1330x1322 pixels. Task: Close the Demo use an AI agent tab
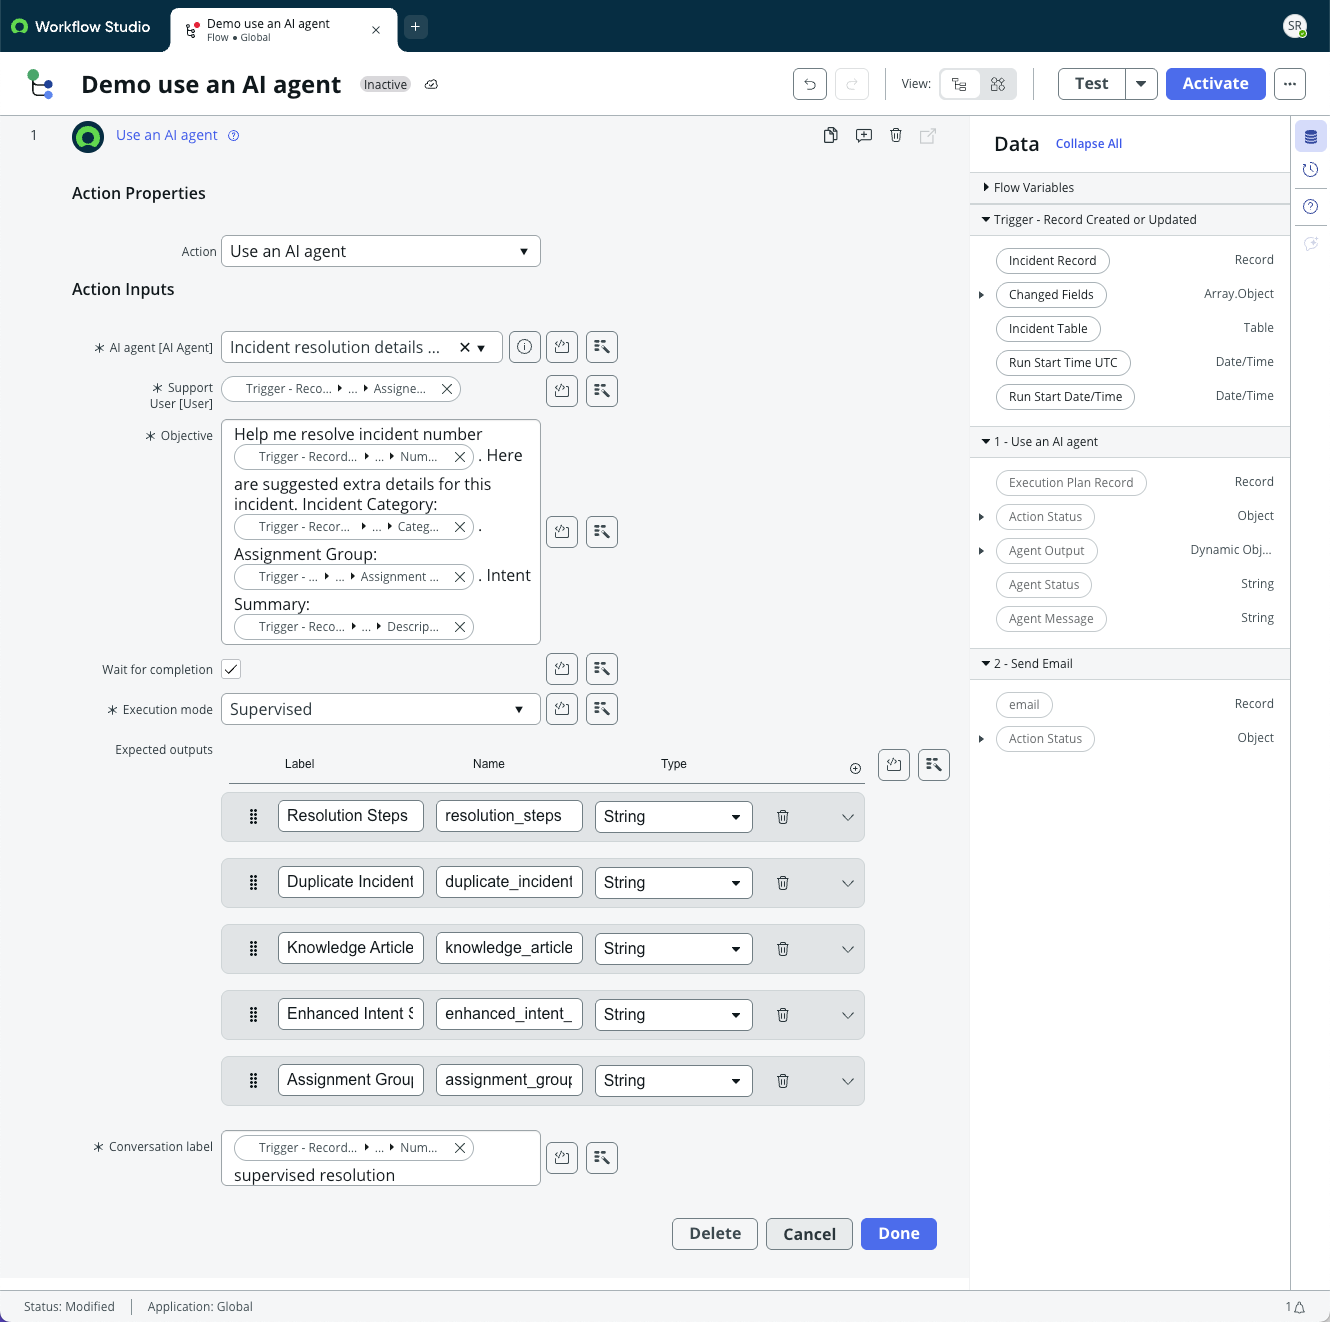[376, 30]
